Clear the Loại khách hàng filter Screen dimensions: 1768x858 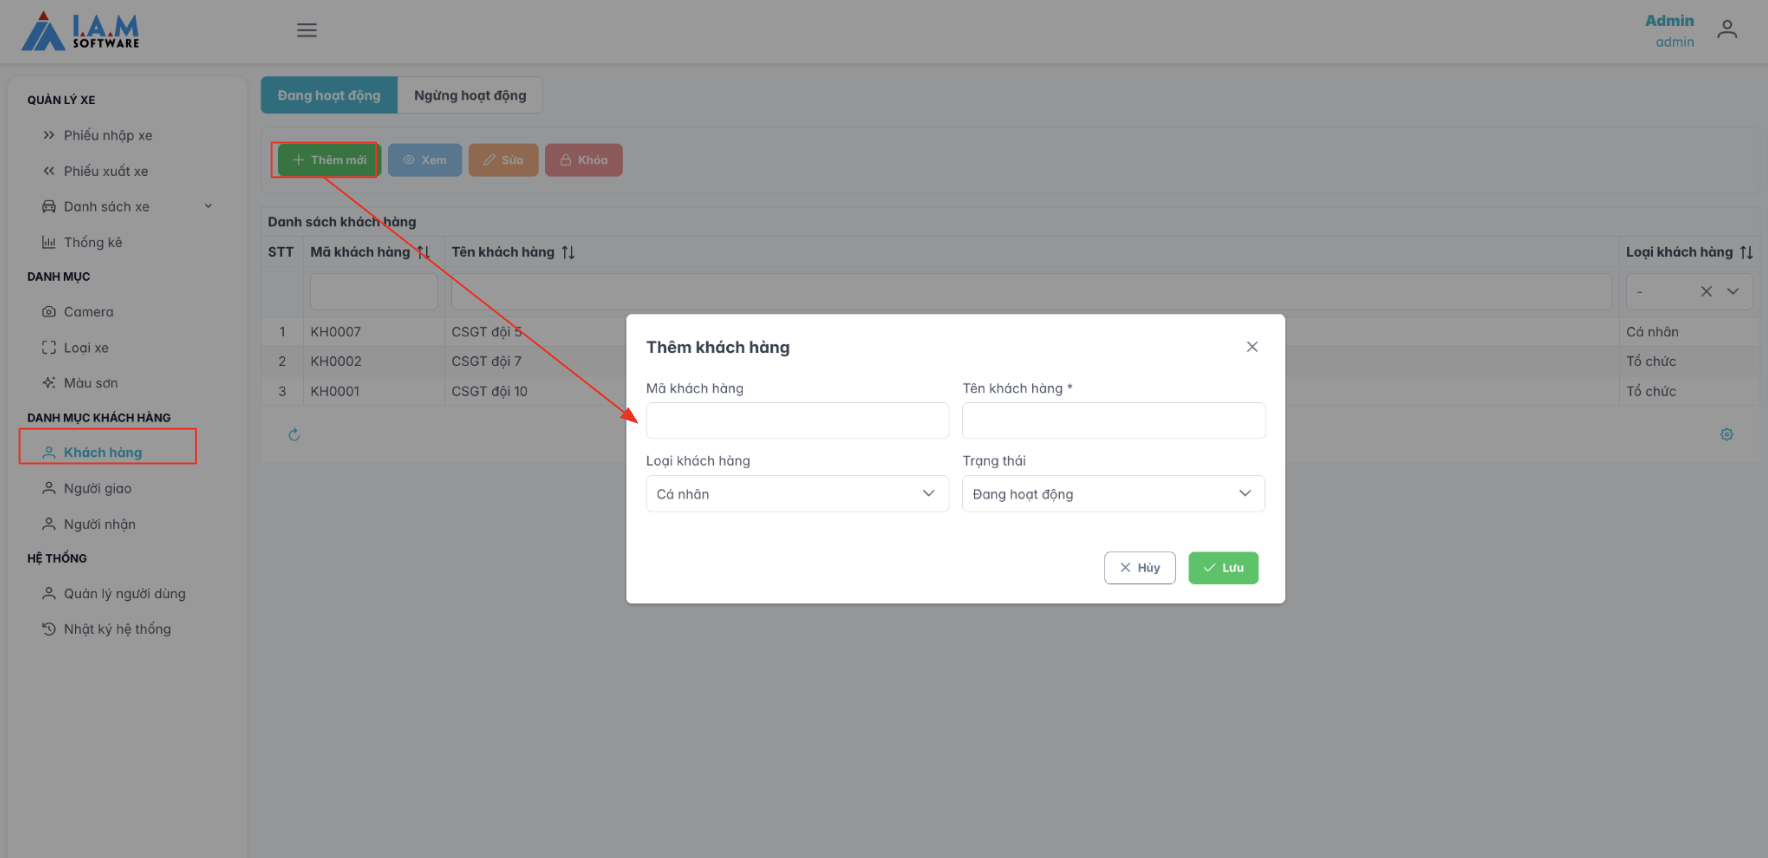[1706, 292]
